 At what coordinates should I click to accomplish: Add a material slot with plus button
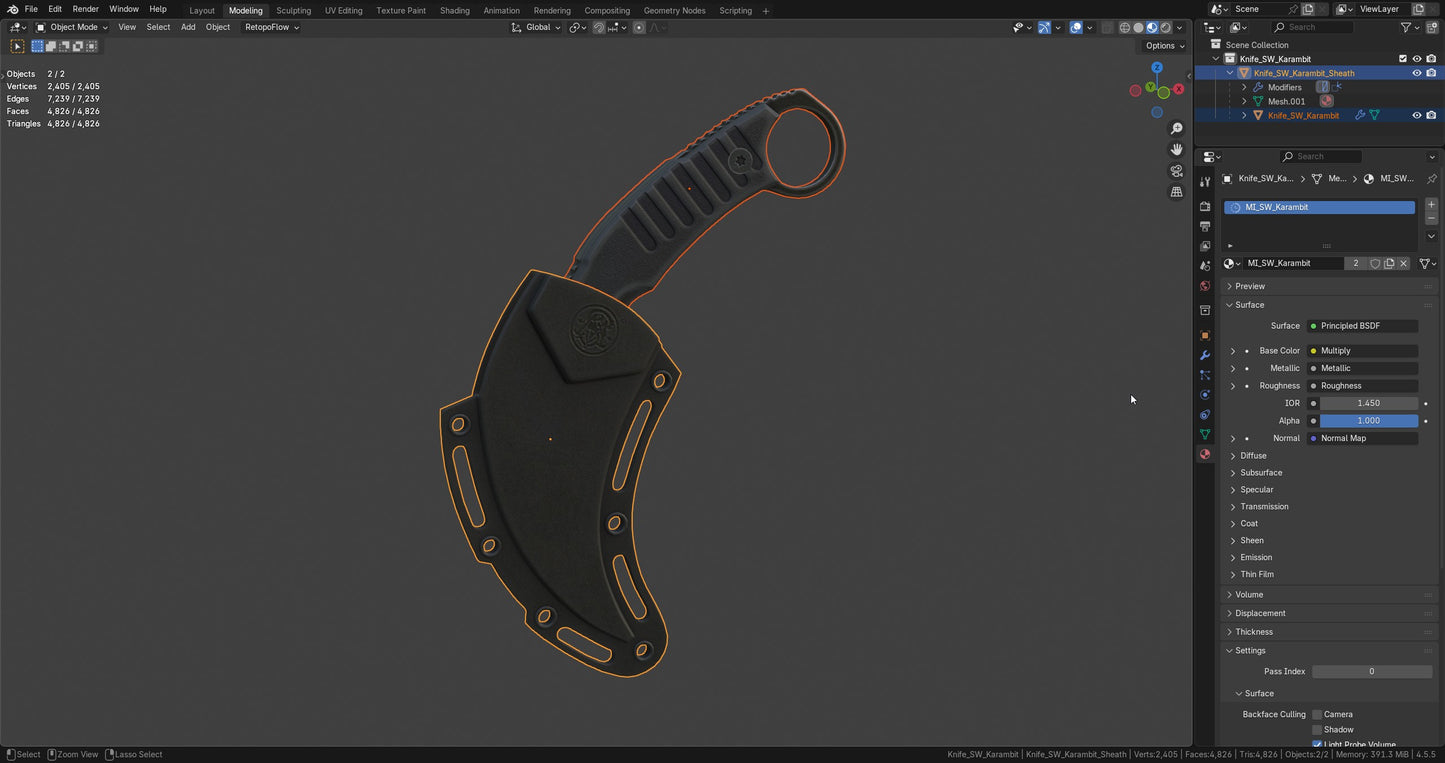tap(1431, 205)
